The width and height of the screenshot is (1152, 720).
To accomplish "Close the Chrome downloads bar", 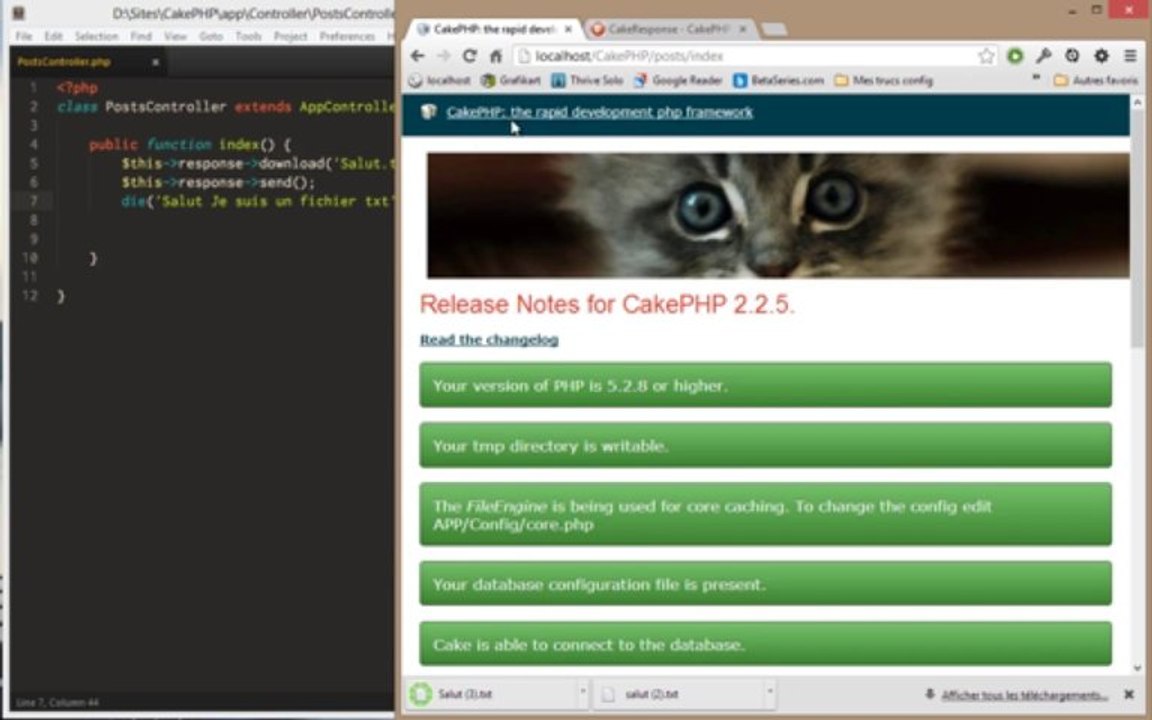I will (1128, 694).
